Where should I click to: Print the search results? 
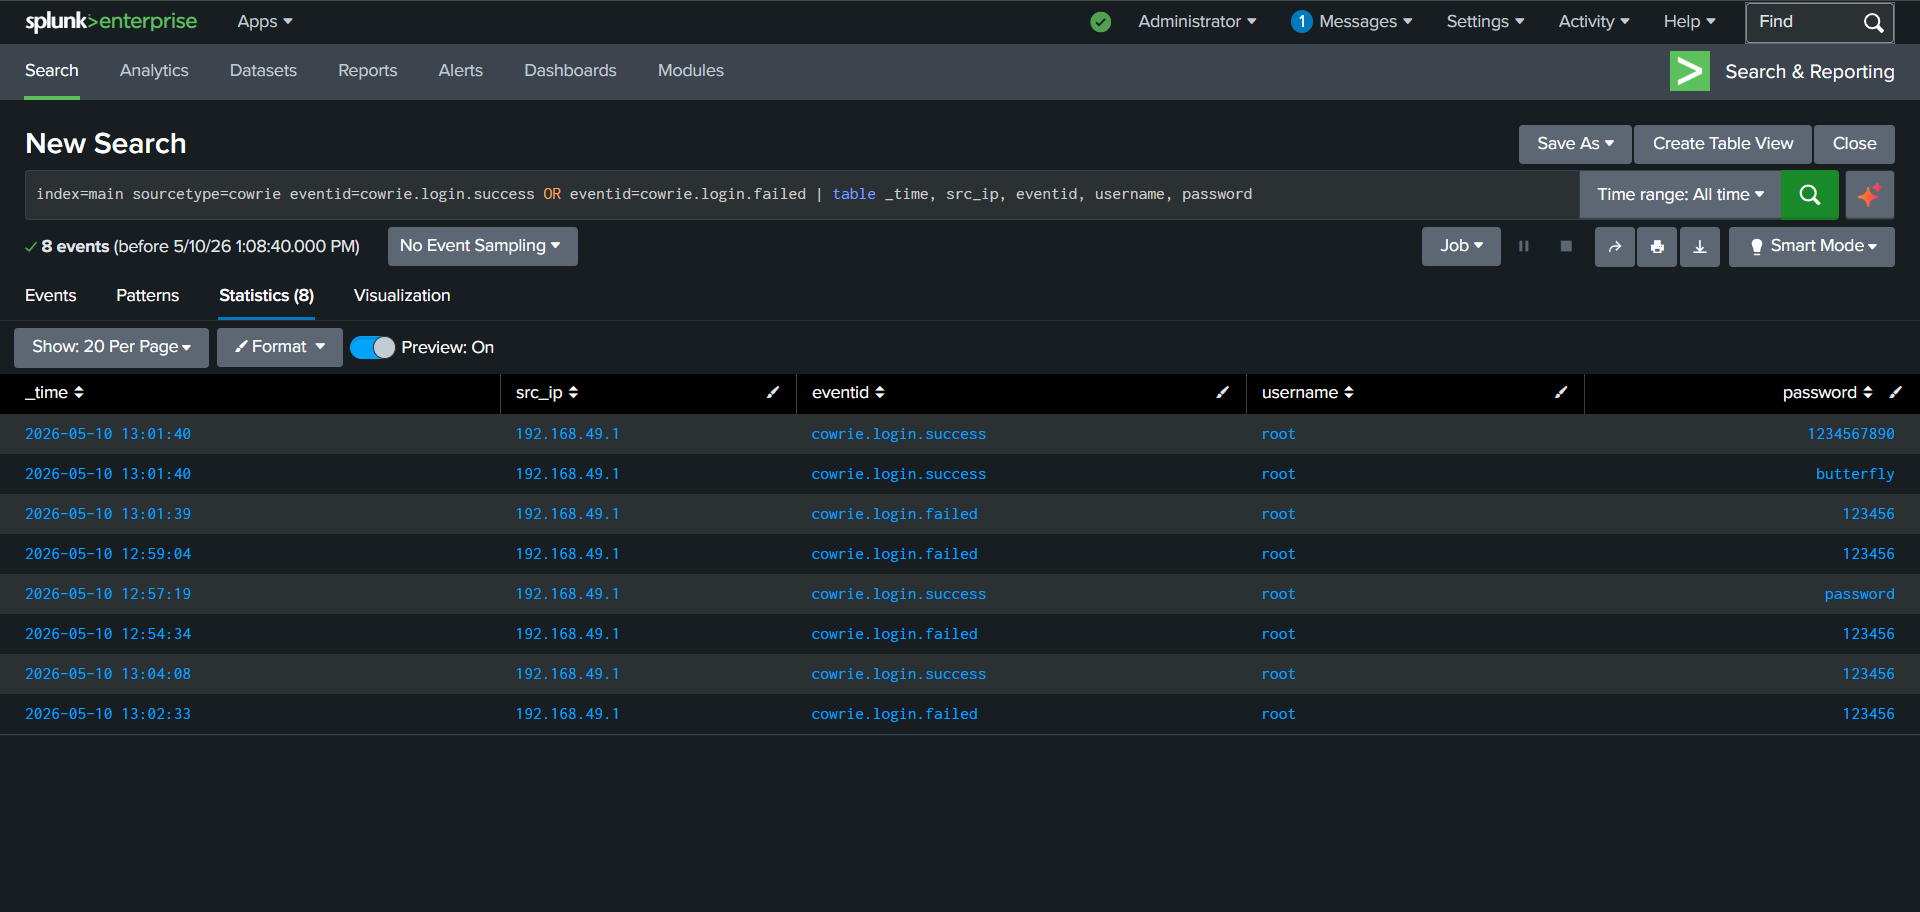pos(1657,247)
